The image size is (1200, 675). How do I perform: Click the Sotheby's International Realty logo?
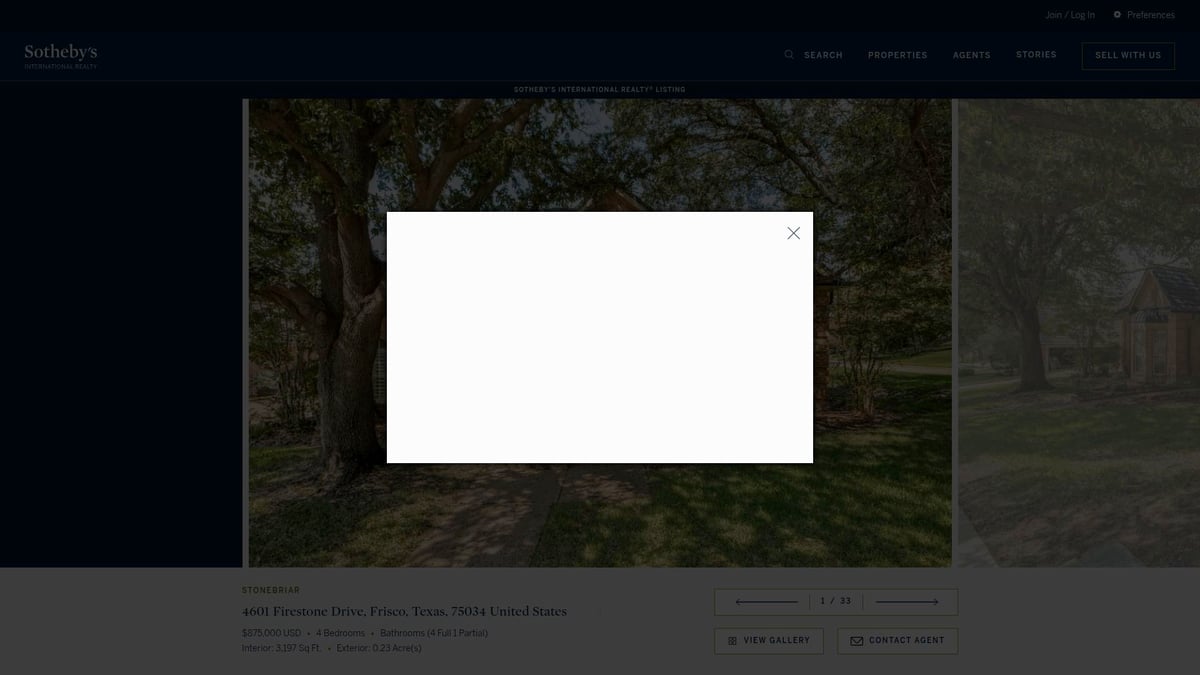[x=61, y=55]
